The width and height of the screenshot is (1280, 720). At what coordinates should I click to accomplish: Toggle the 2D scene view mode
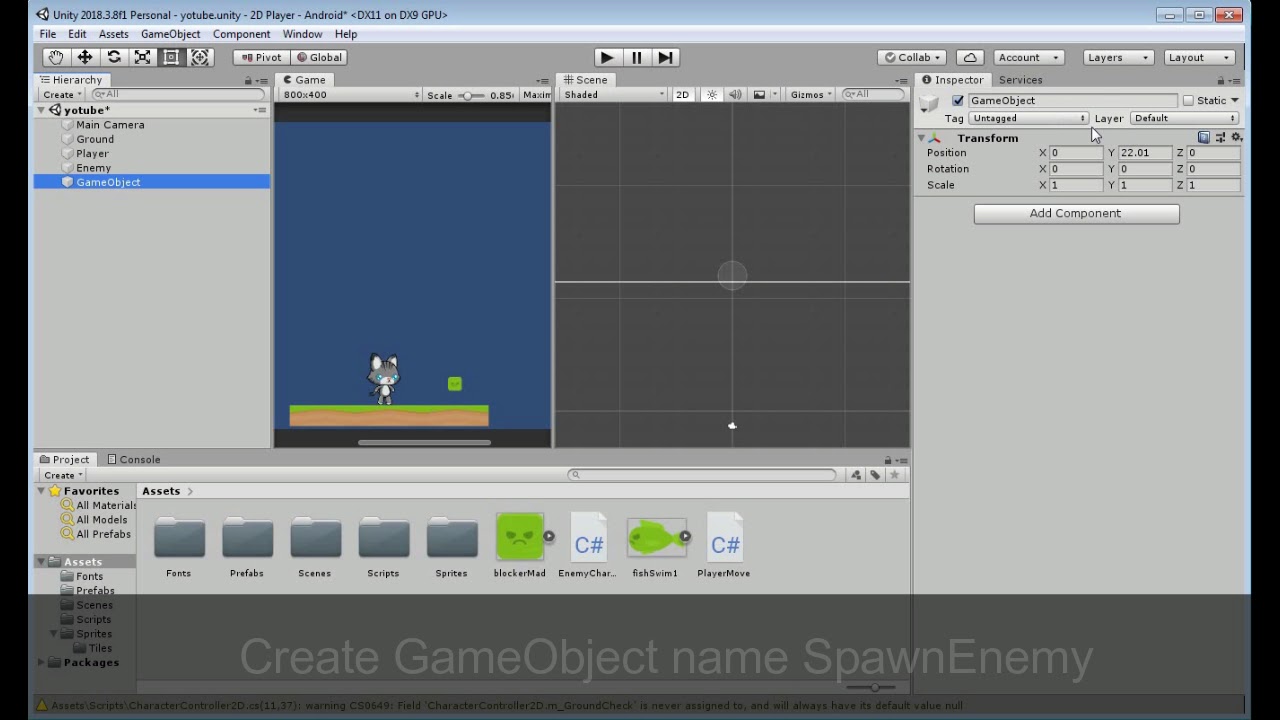[x=682, y=94]
